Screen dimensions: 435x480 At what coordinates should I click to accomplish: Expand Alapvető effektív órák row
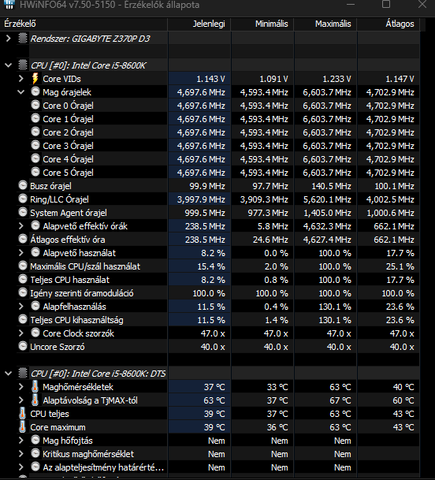(21, 226)
